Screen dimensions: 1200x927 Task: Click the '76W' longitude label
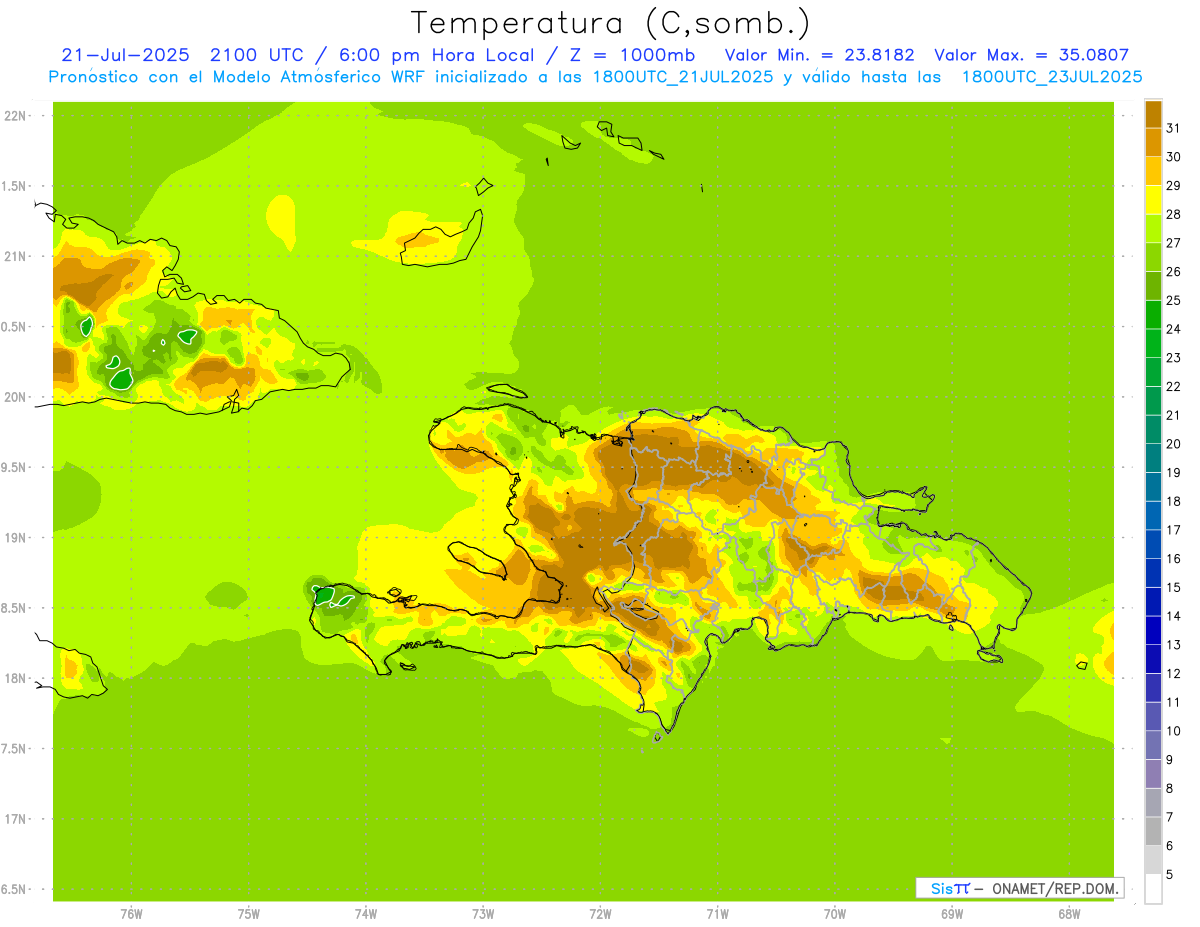pyautogui.click(x=131, y=914)
